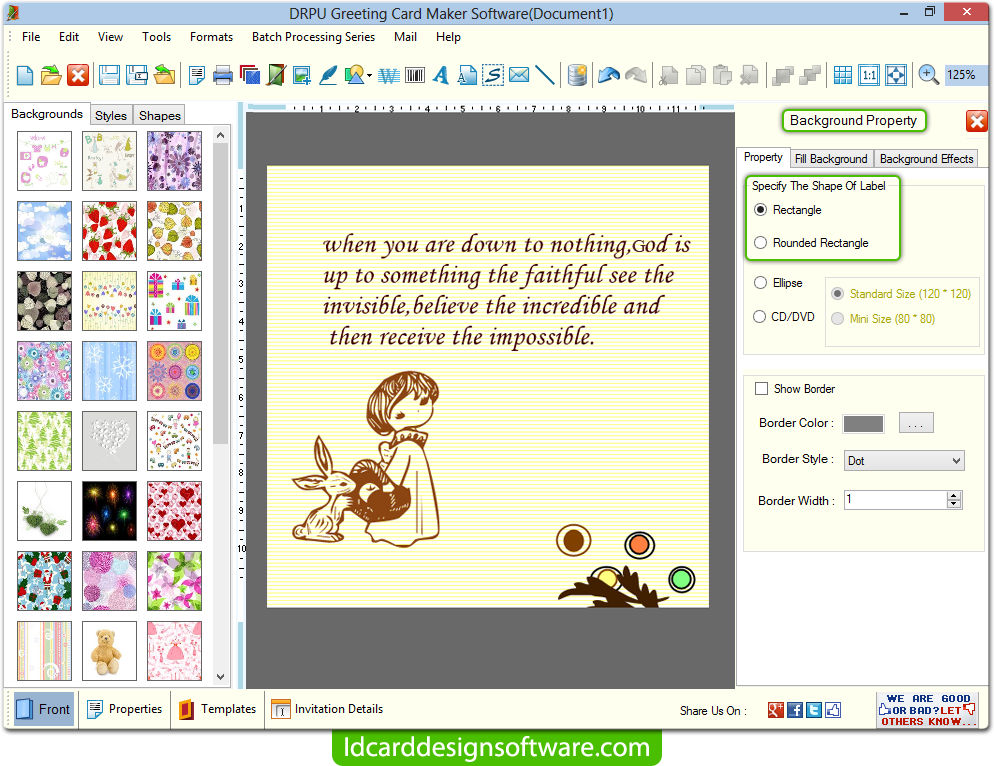
Task: Click the Templates button at bottom
Action: pyautogui.click(x=217, y=709)
